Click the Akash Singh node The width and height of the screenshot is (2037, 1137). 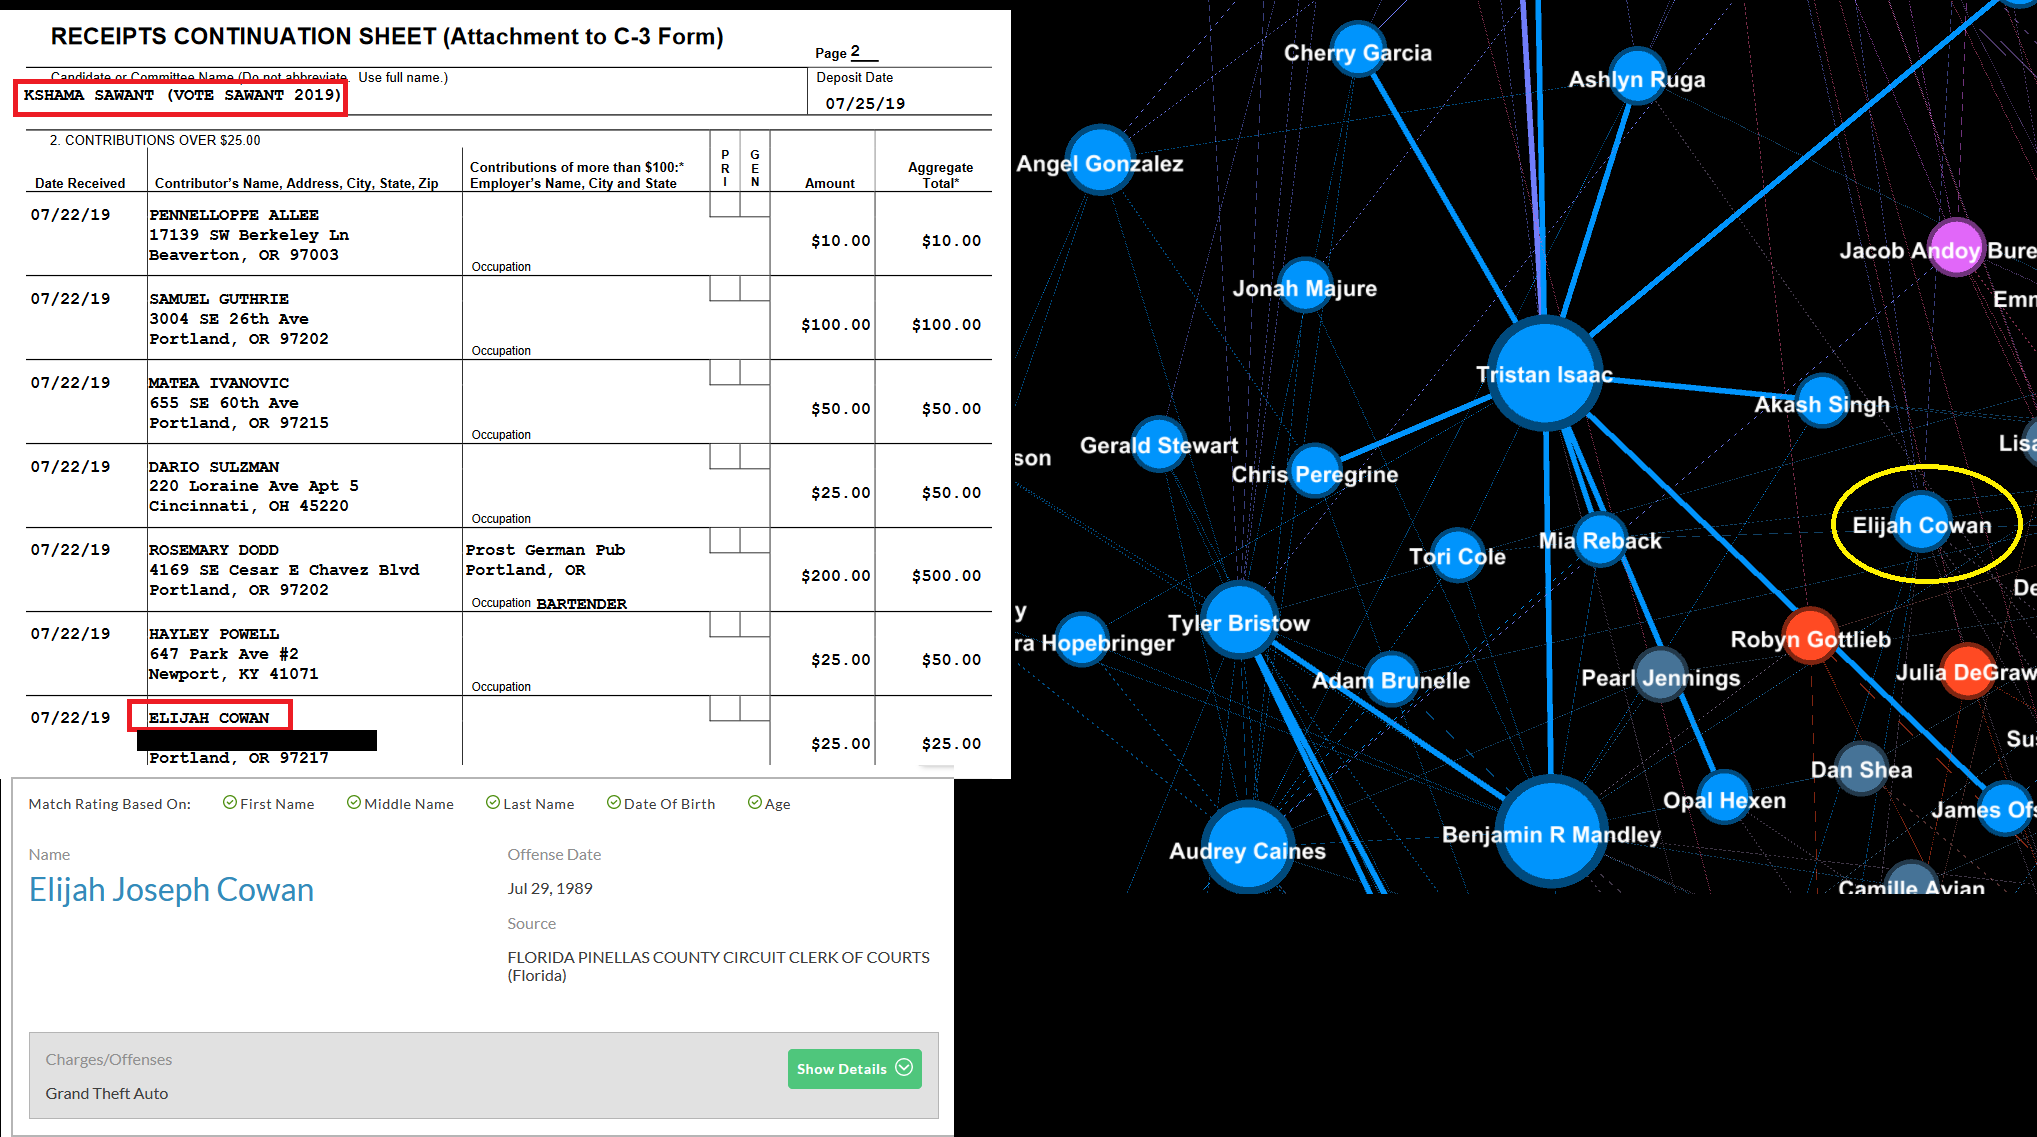[x=1822, y=400]
